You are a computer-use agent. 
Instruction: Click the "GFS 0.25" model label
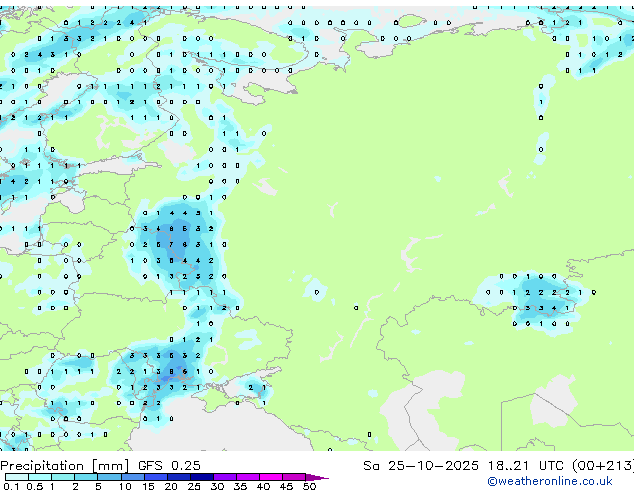coord(169,466)
